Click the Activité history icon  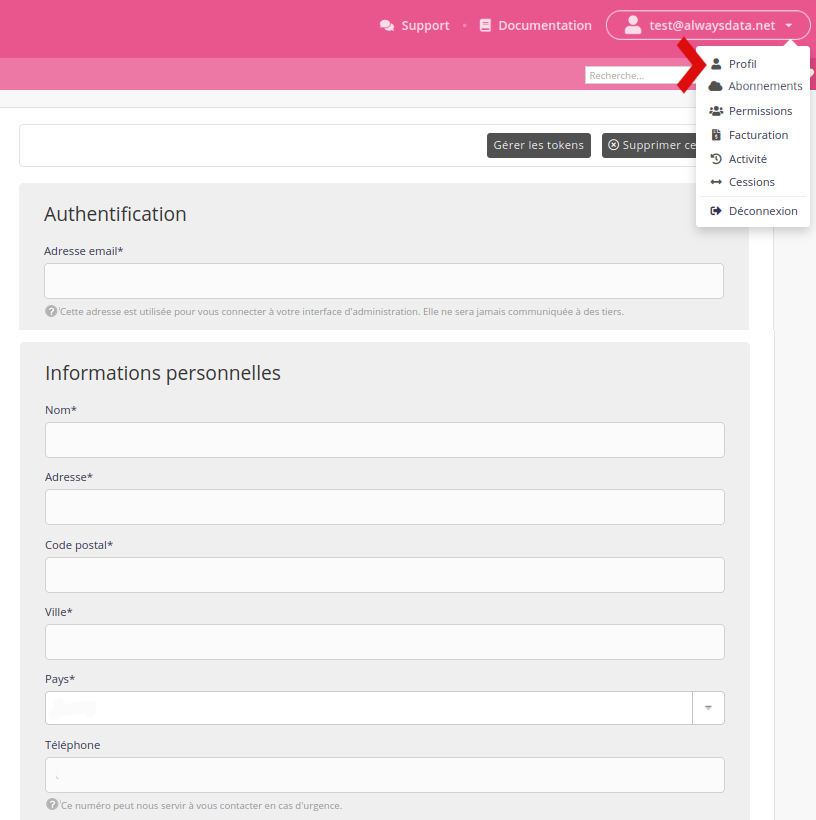(716, 159)
